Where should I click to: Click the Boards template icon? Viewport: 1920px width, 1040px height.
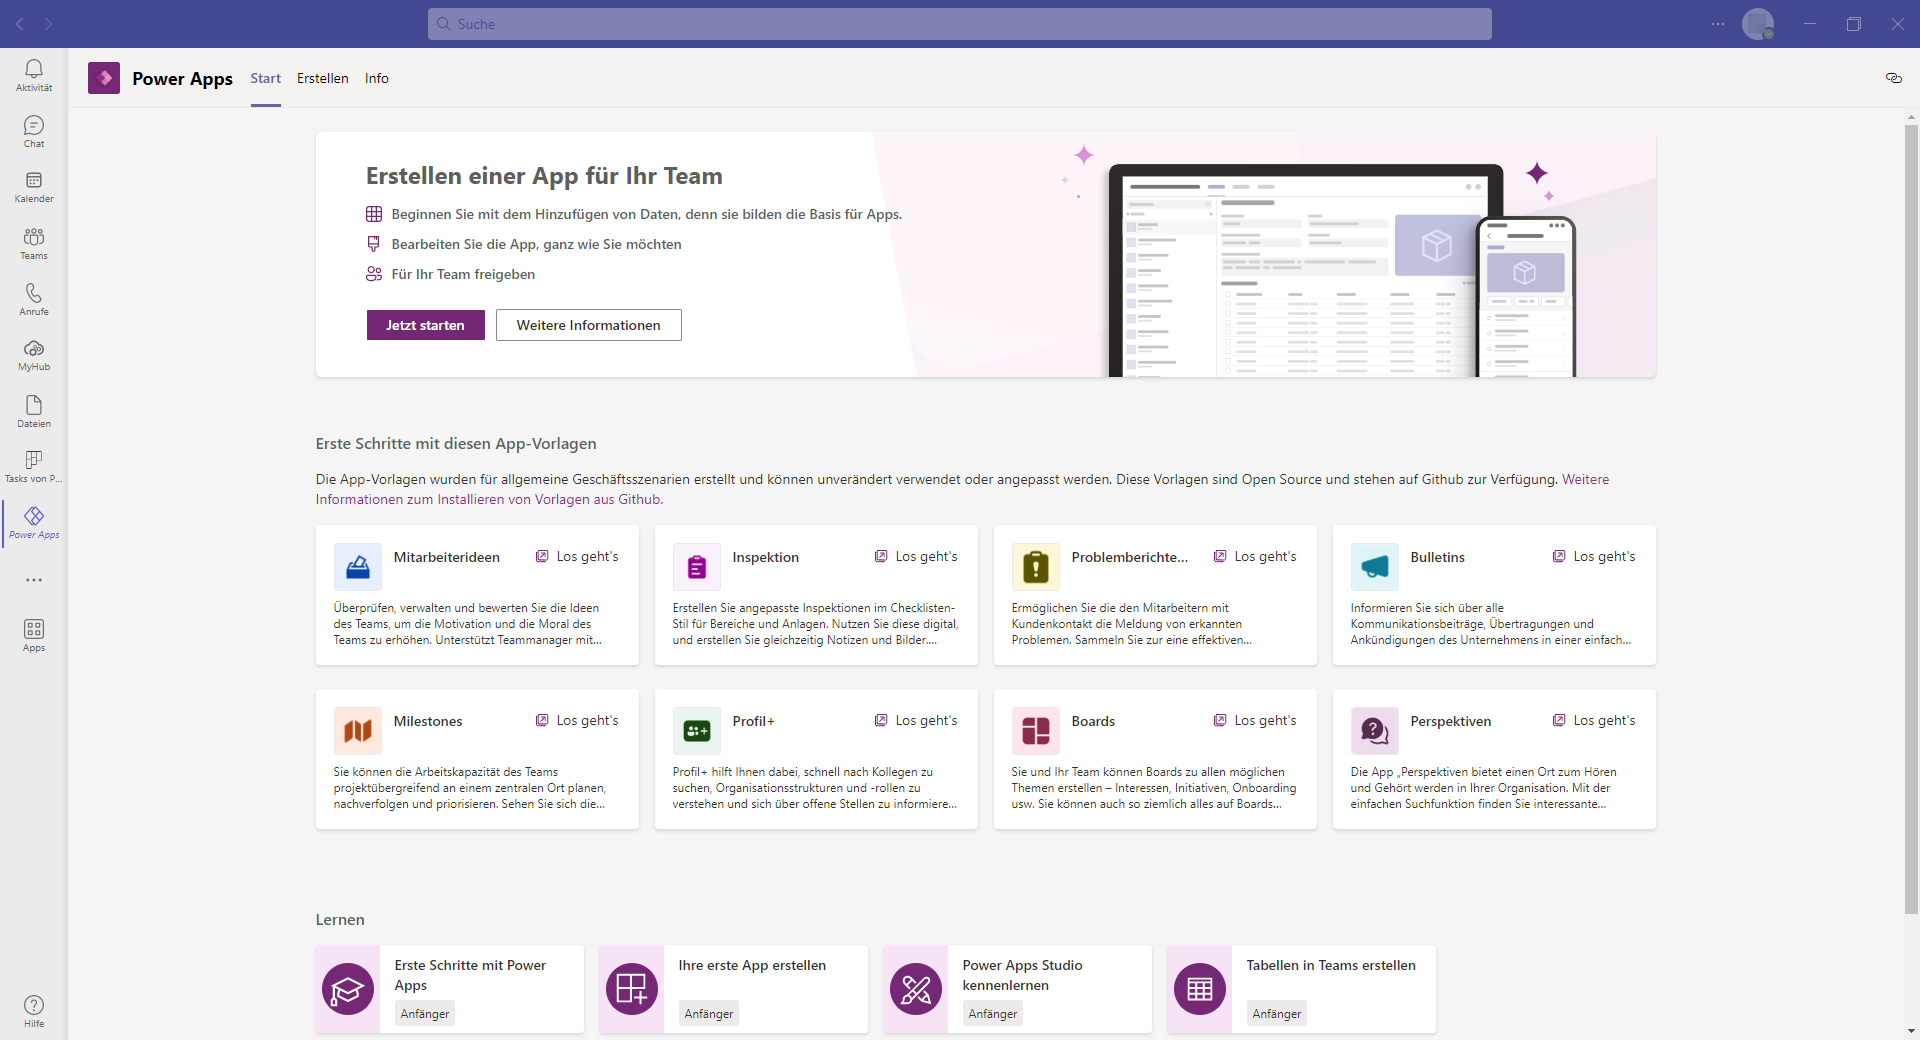[x=1036, y=731]
